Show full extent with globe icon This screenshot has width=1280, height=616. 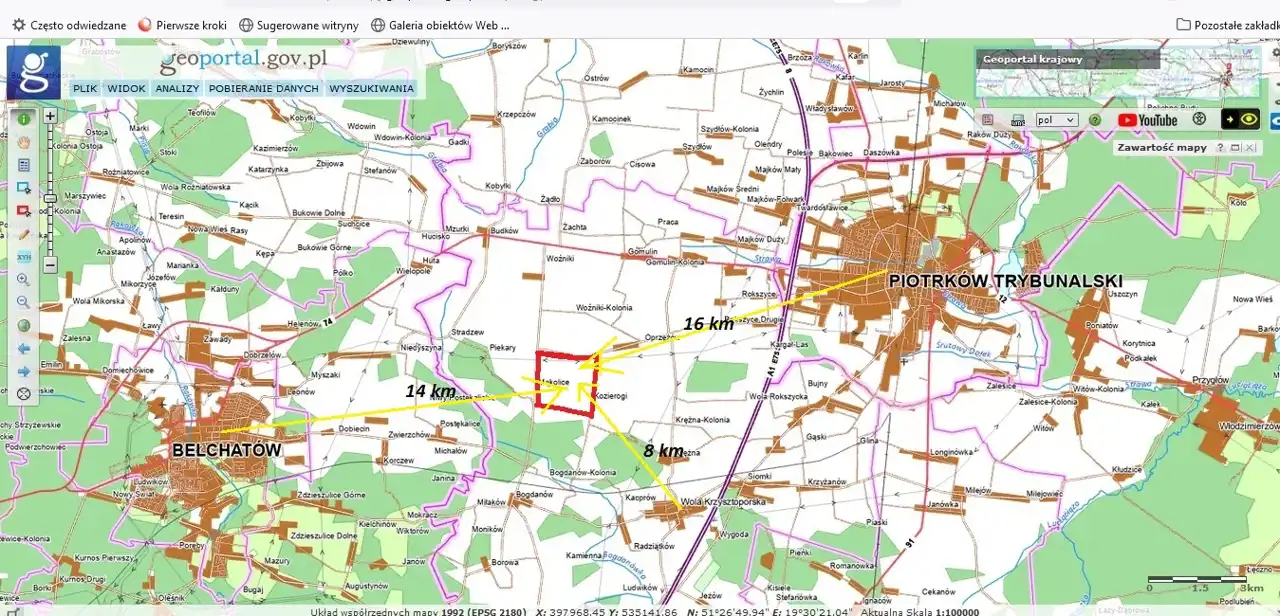(24, 325)
